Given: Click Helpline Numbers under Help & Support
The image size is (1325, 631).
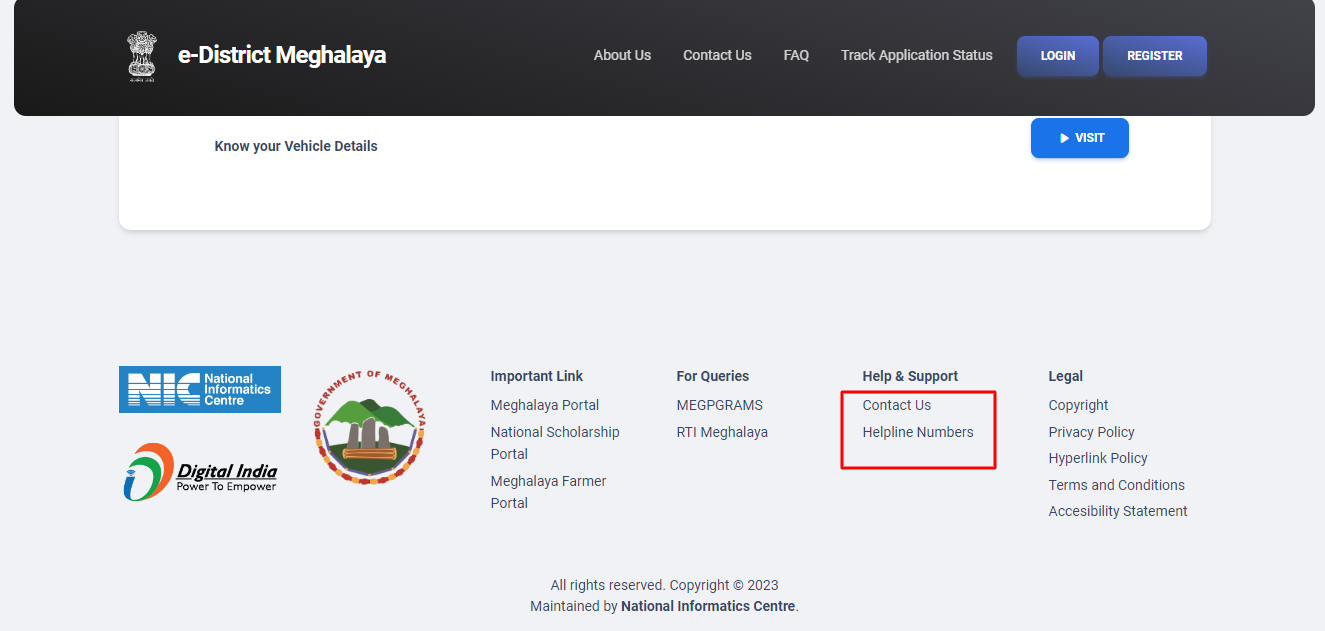Looking at the screenshot, I should [x=917, y=432].
